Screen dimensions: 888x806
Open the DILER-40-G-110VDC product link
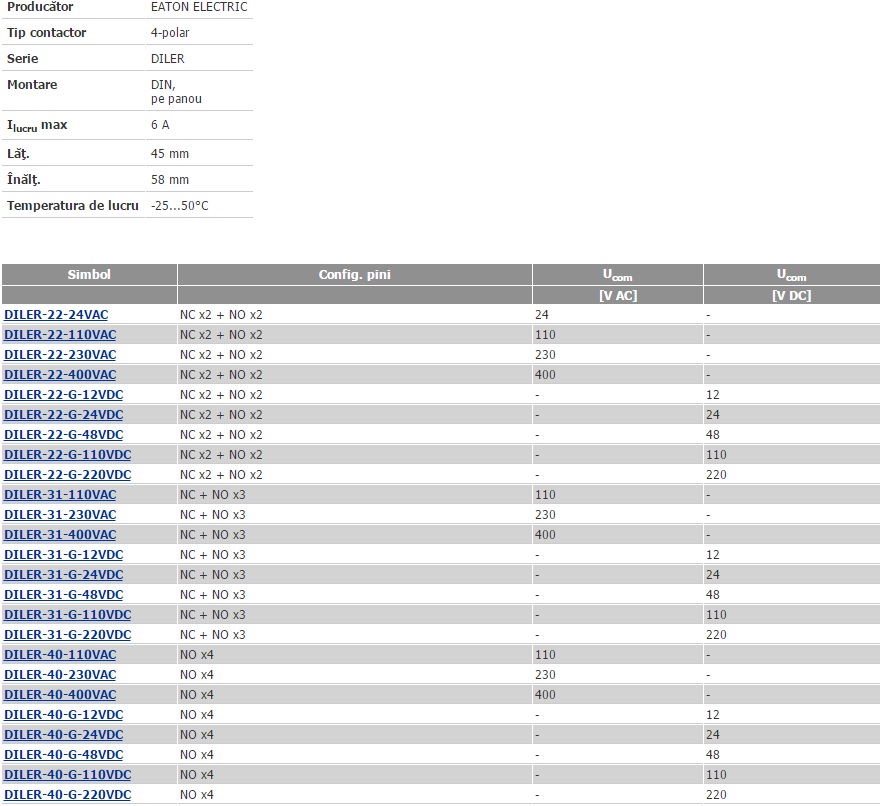67,775
